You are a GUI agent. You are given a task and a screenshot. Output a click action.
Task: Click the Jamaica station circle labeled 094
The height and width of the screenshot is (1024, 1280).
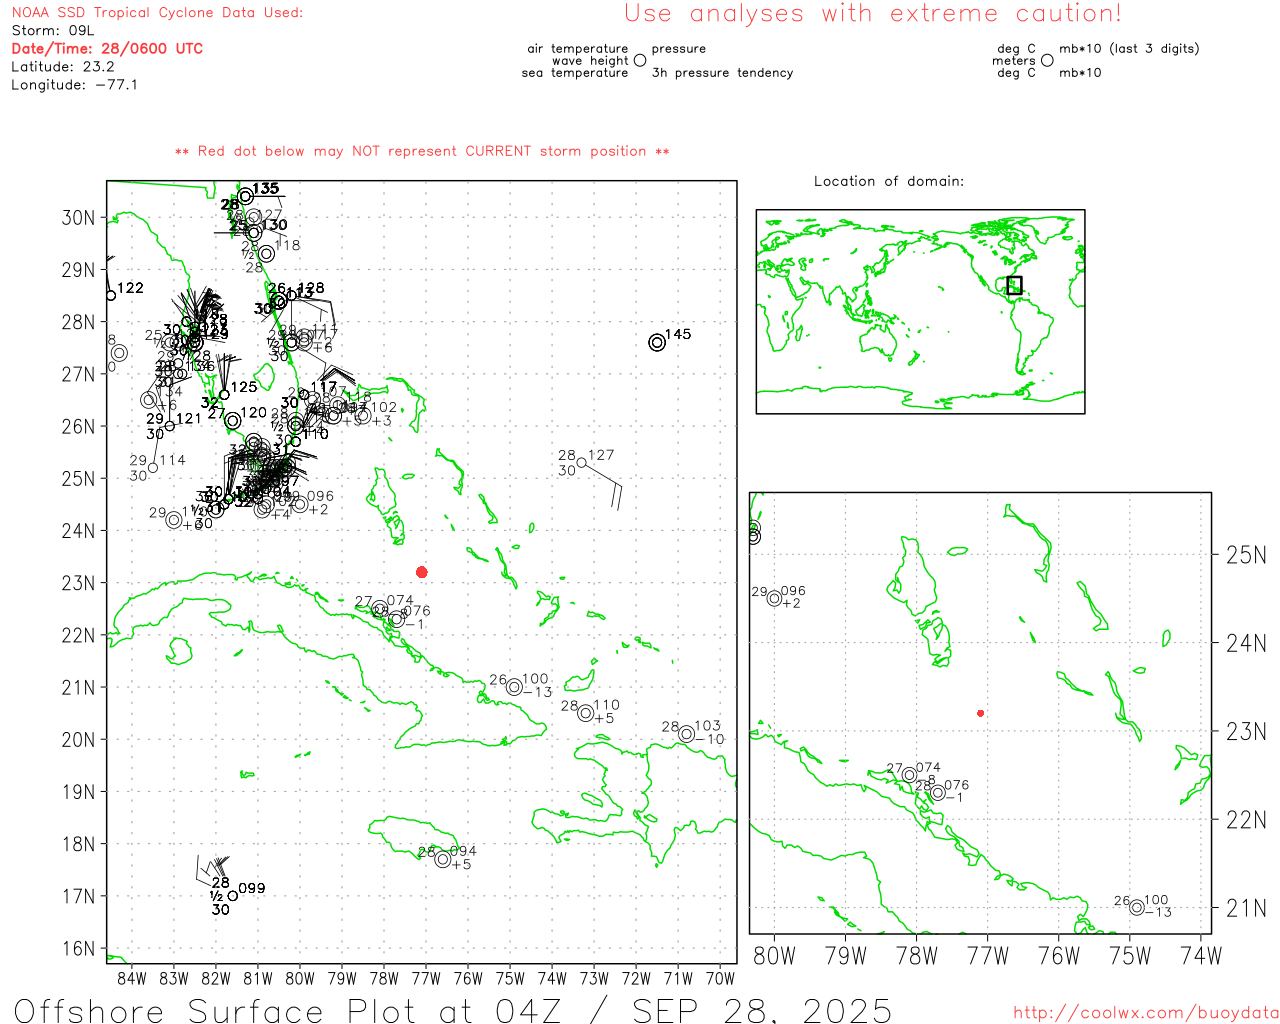[x=443, y=859]
